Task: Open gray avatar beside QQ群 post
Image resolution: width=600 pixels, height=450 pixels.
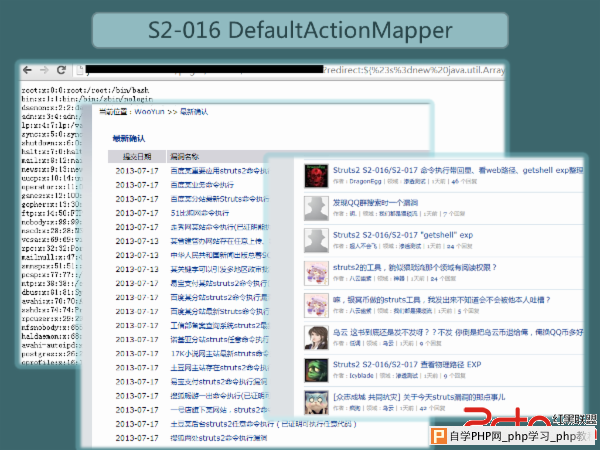Action: click(316, 208)
